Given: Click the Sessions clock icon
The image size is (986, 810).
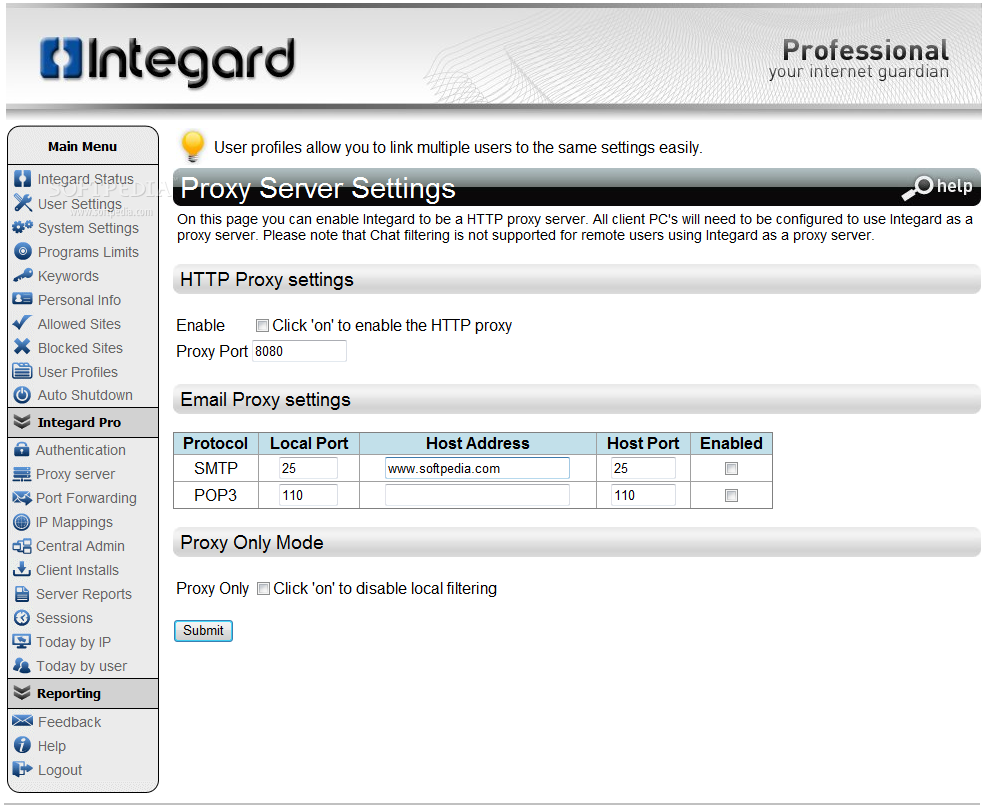Looking at the screenshot, I should [x=21, y=618].
